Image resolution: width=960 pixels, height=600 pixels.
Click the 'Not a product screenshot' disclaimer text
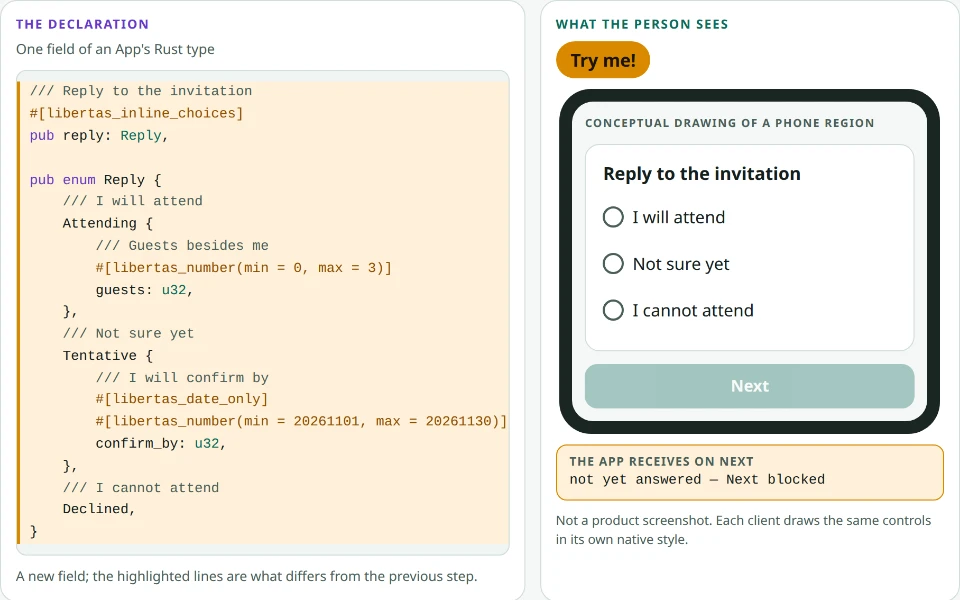pyautogui.click(x=743, y=530)
